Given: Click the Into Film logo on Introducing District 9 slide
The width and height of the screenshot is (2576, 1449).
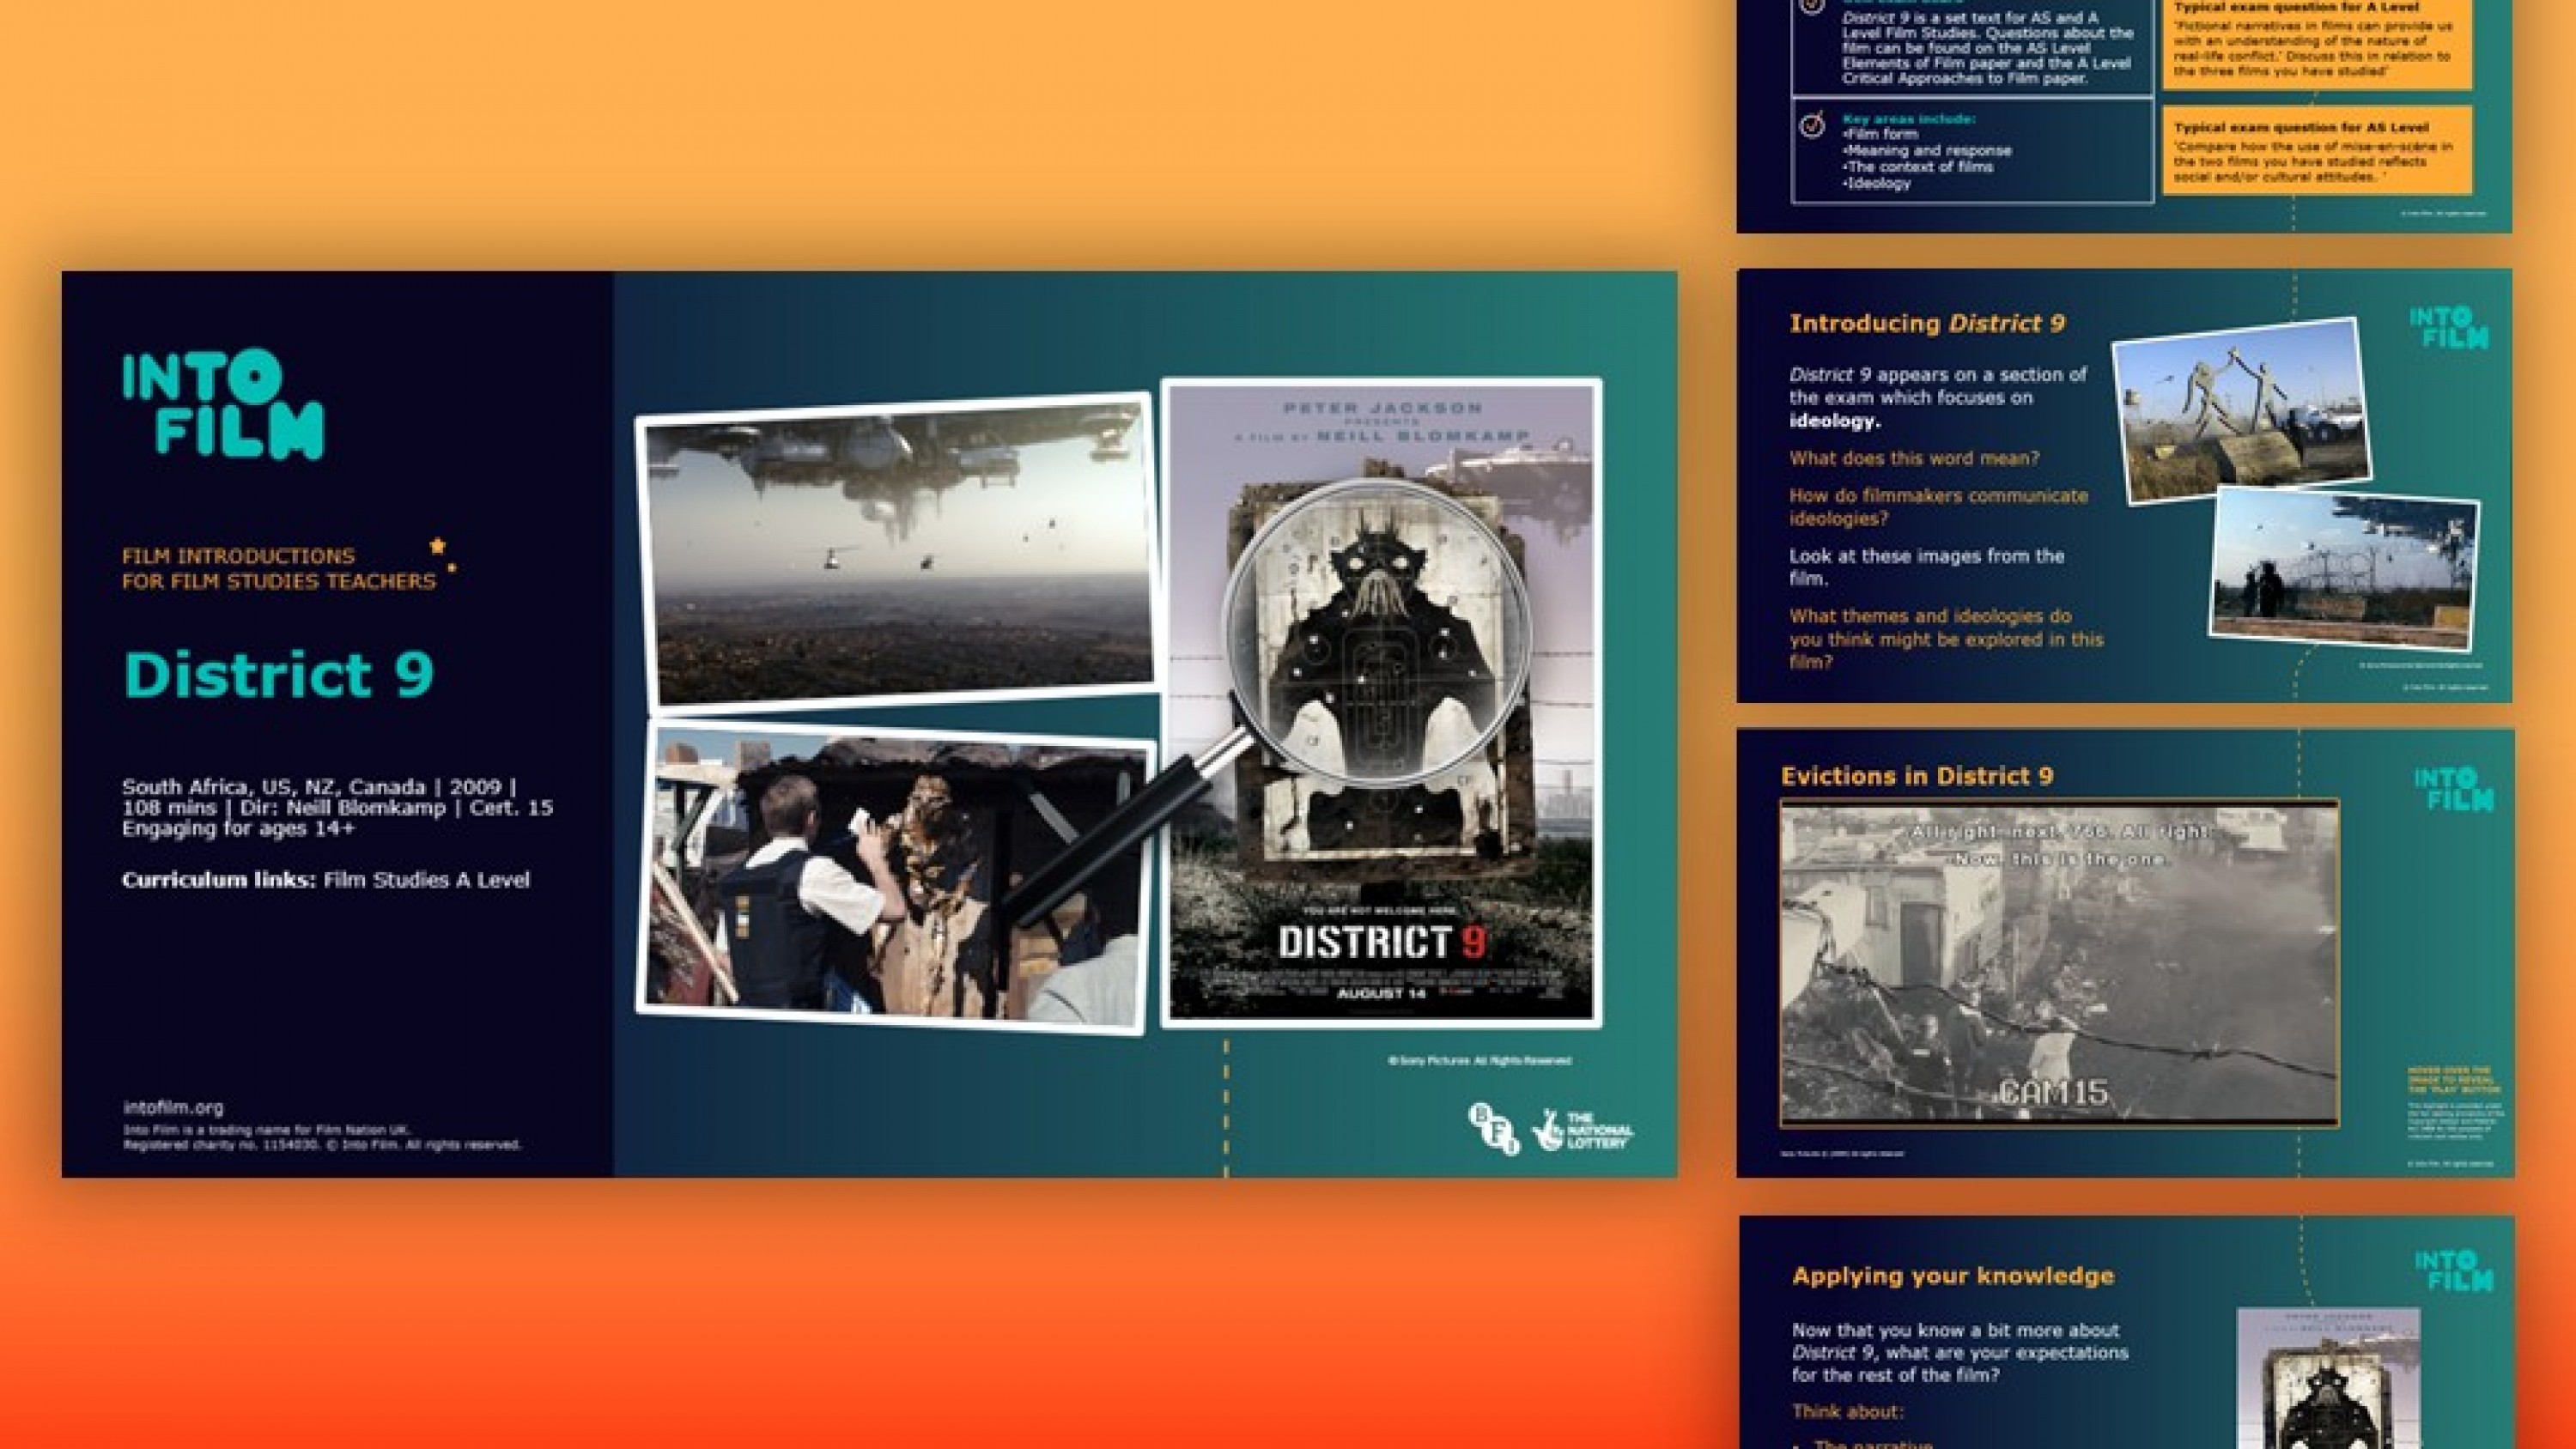Looking at the screenshot, I should click(2448, 328).
